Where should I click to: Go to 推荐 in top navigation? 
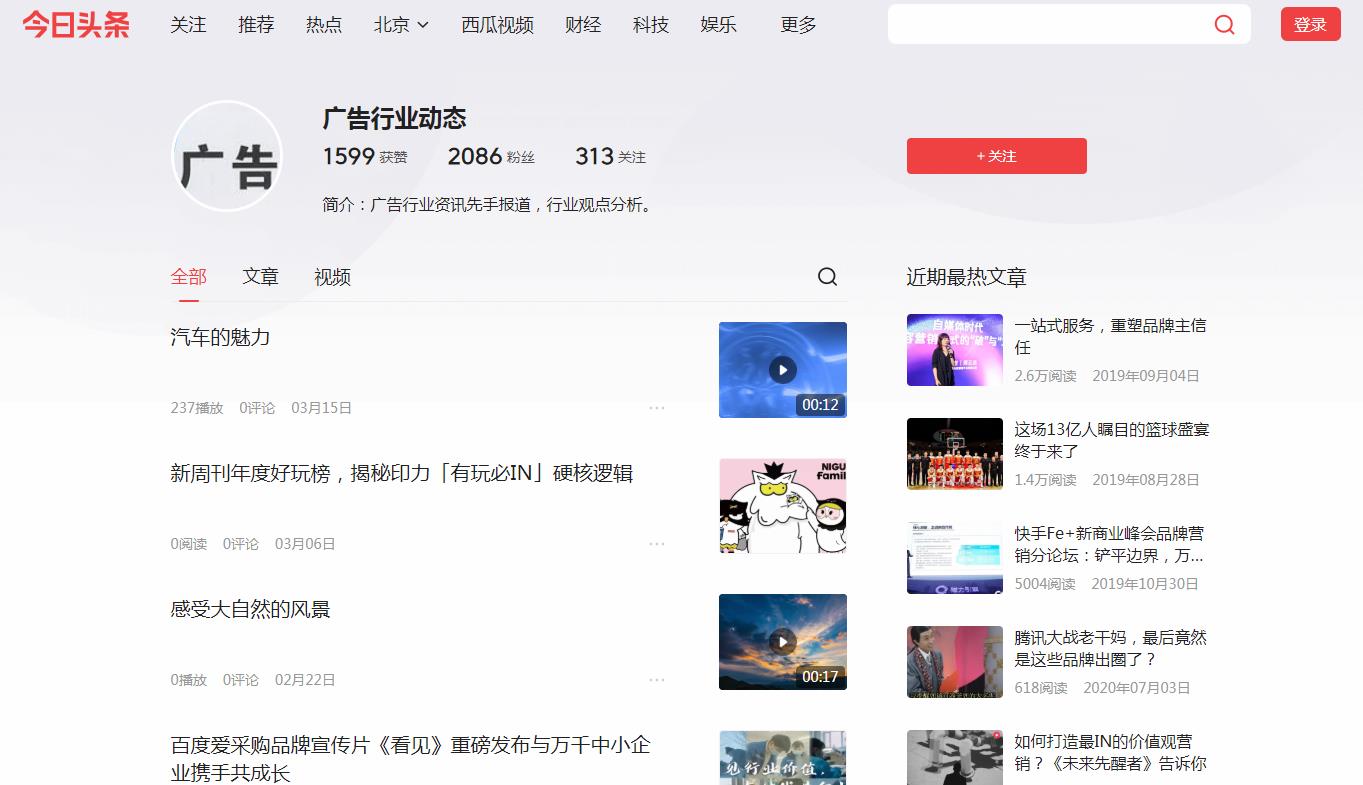[x=256, y=25]
